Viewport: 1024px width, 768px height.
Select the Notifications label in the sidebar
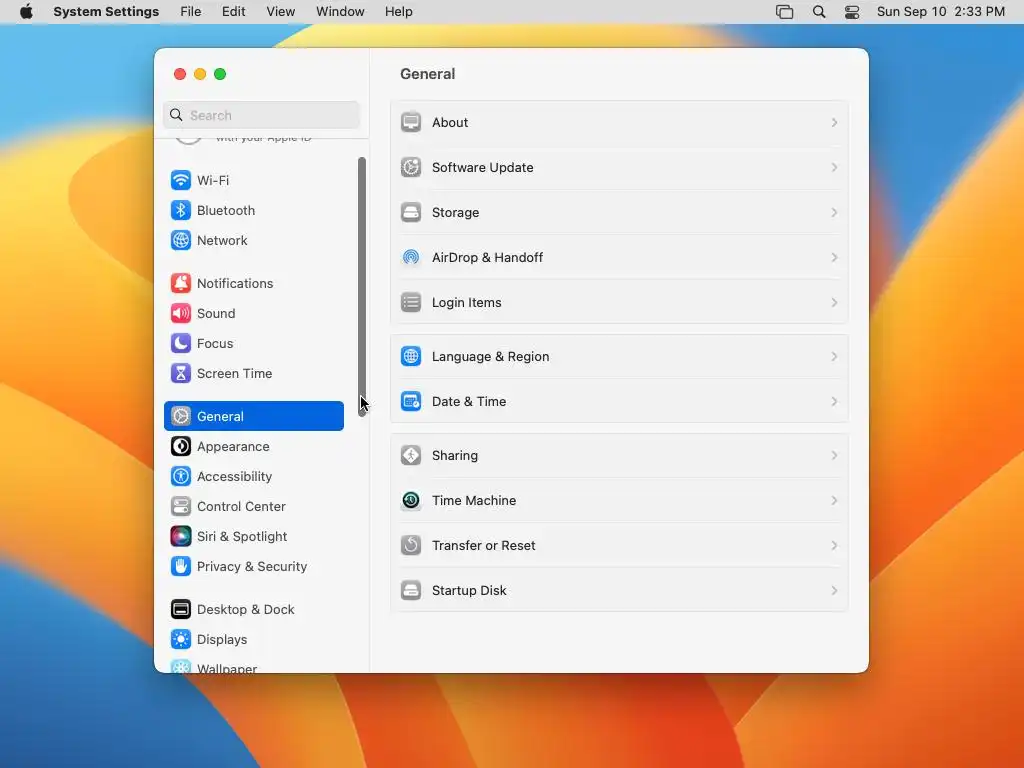[235, 283]
